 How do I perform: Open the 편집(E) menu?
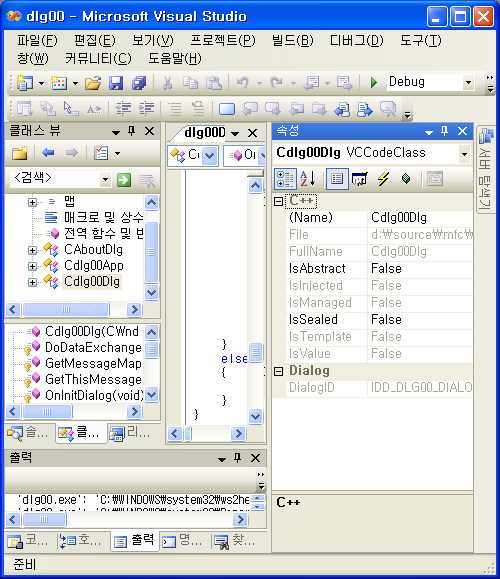pyautogui.click(x=95, y=40)
